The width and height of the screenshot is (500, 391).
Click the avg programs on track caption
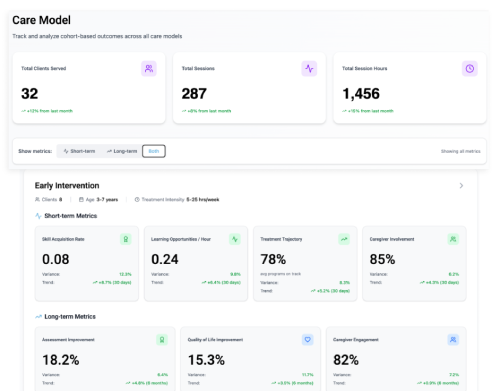click(280, 274)
